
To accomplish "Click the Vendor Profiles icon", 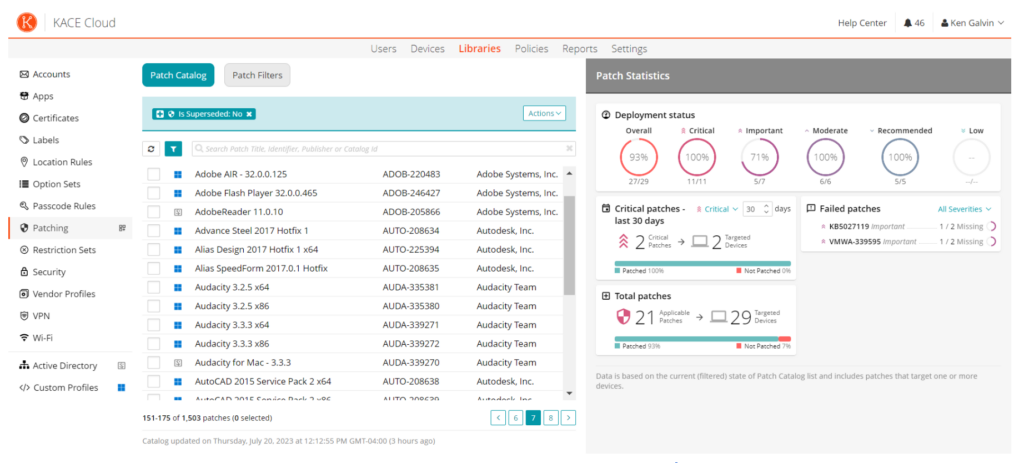I will tap(24, 294).
